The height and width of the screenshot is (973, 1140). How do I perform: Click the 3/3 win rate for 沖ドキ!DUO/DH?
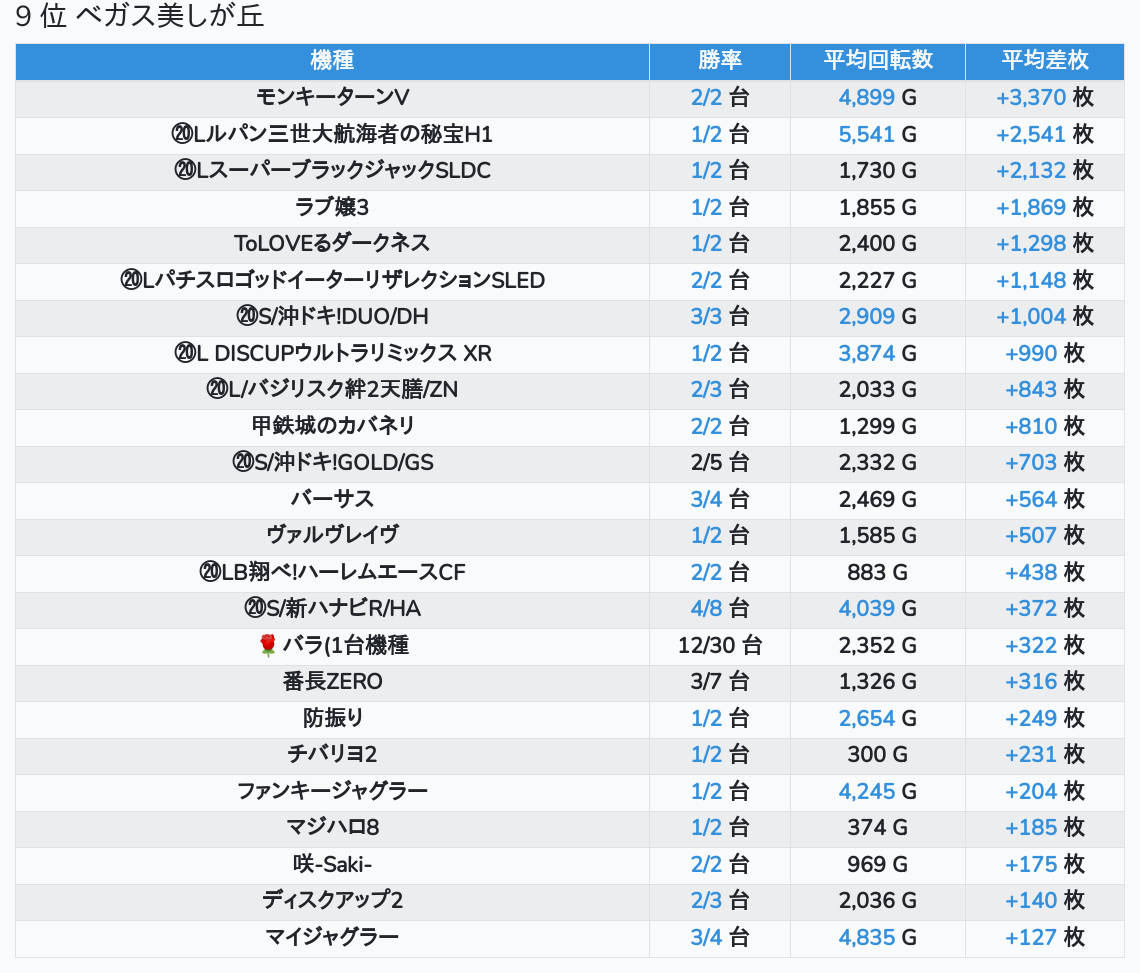coord(706,316)
